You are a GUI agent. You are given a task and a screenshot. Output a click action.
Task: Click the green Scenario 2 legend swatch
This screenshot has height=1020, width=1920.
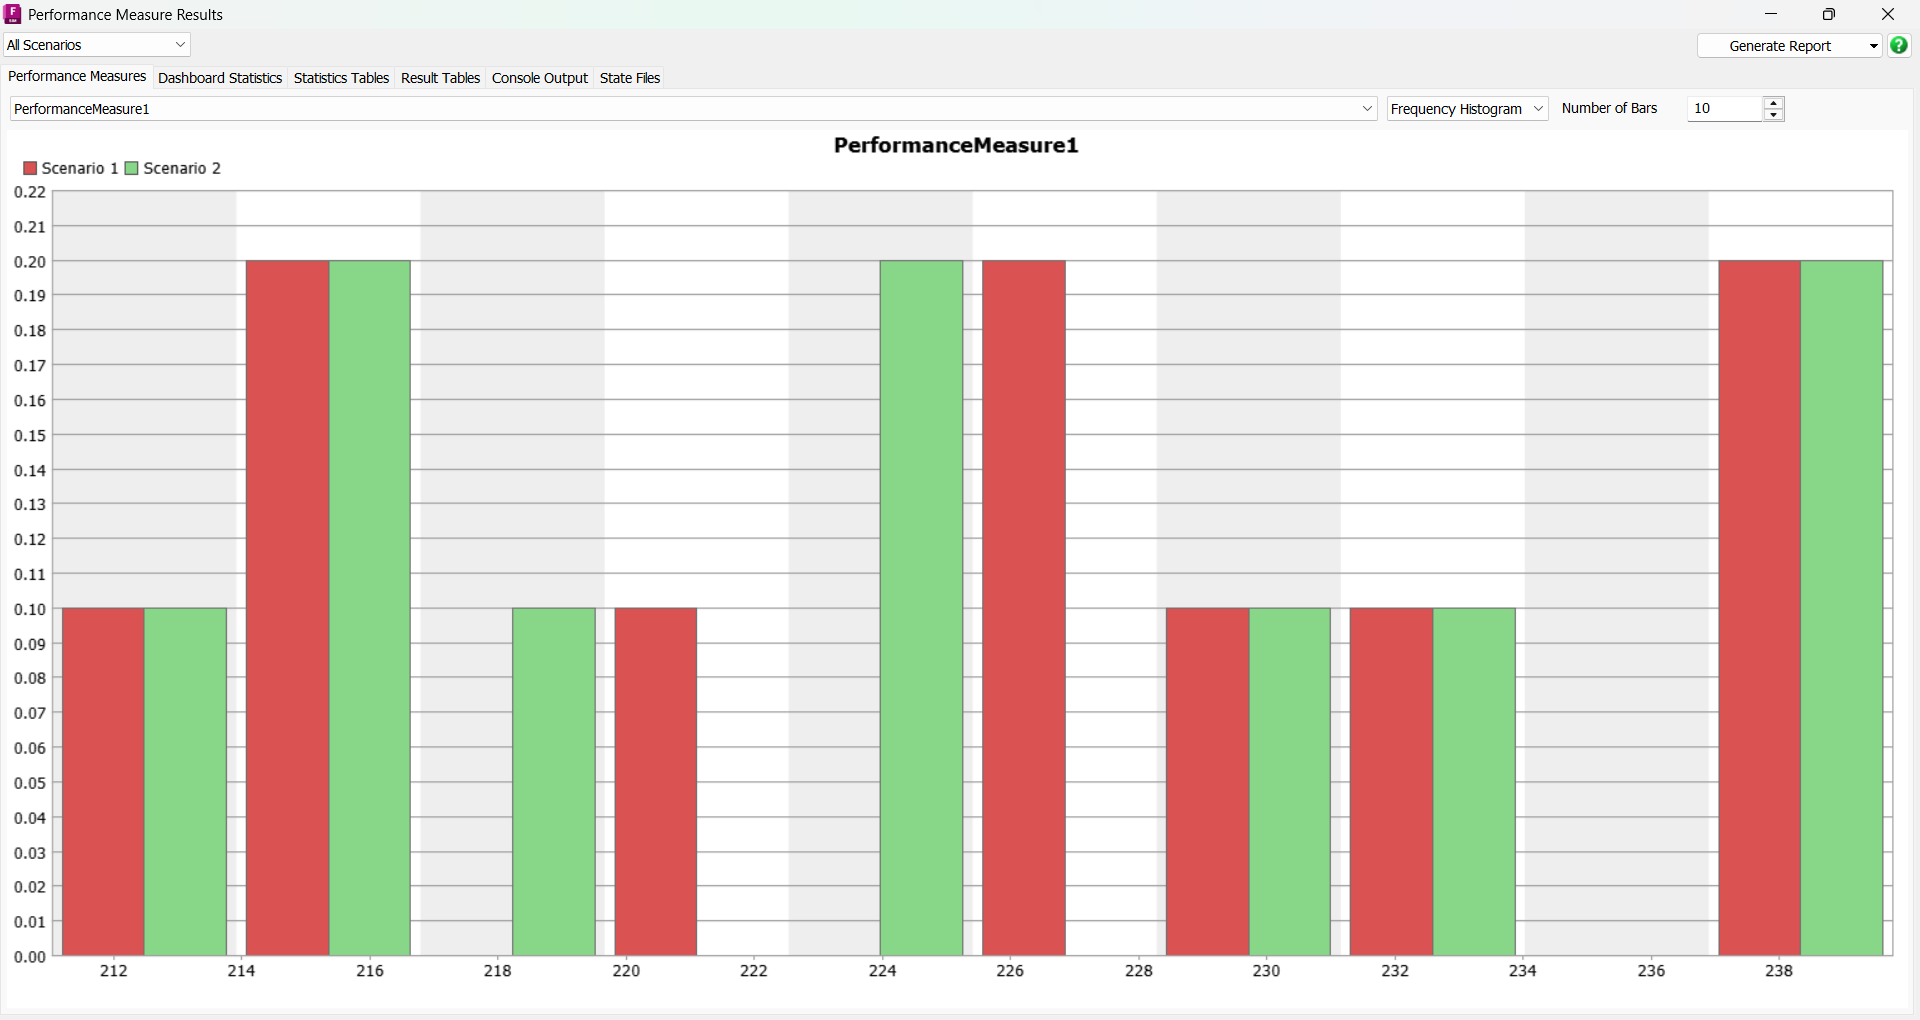(131, 169)
